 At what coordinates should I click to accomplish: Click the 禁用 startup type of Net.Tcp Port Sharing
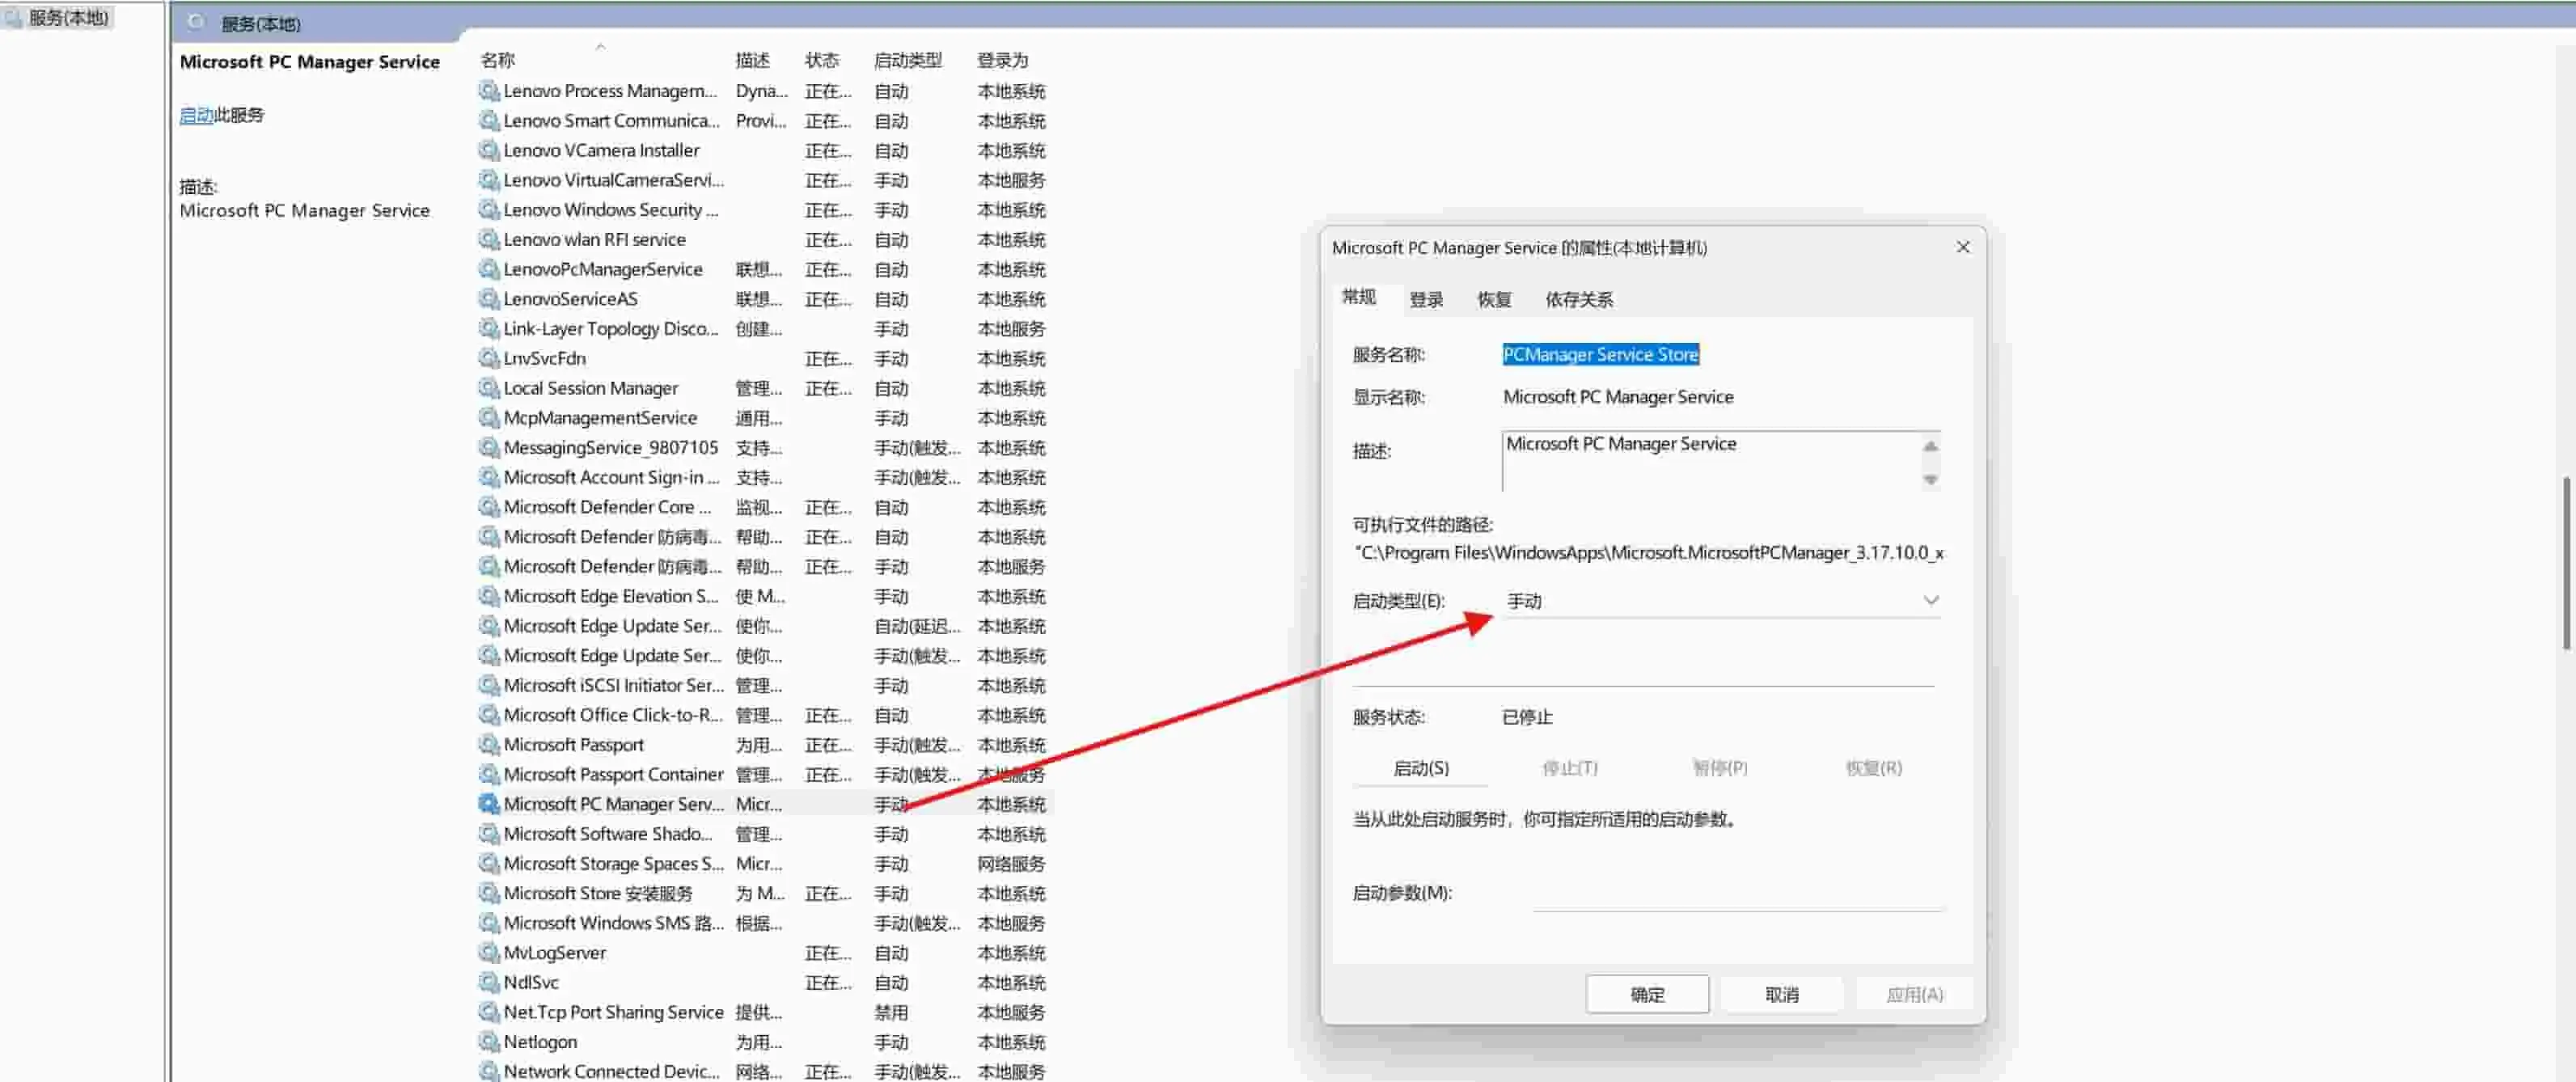(891, 1012)
